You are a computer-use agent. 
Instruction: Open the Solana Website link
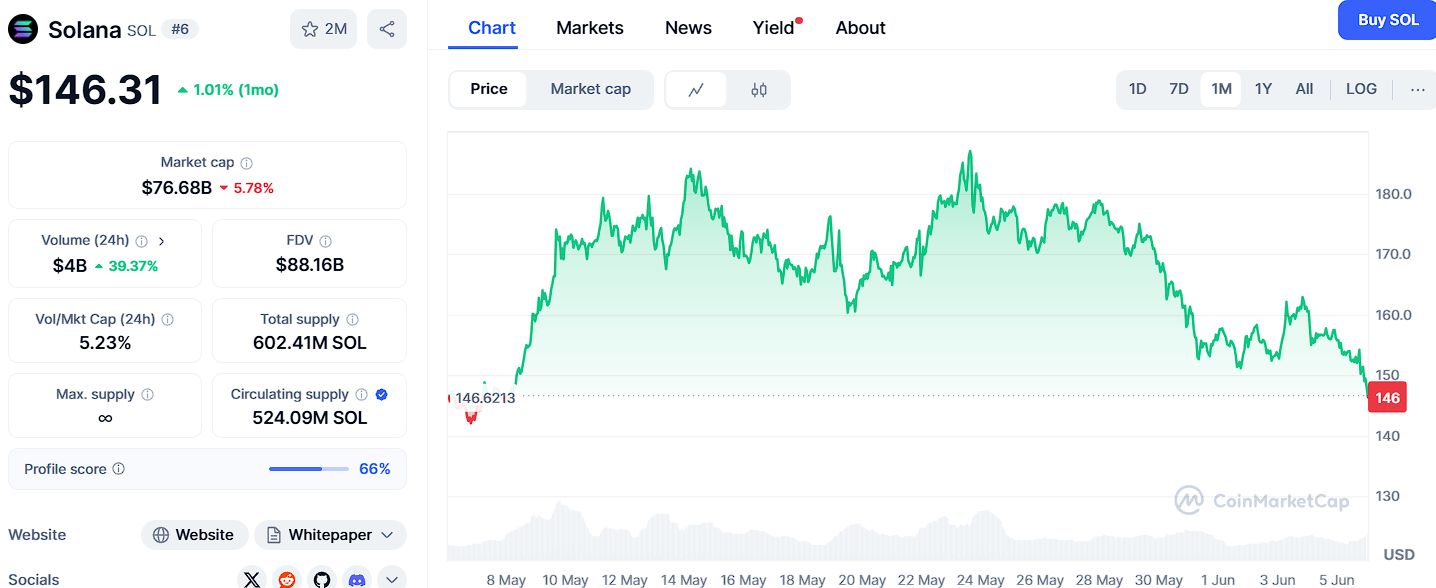194,535
